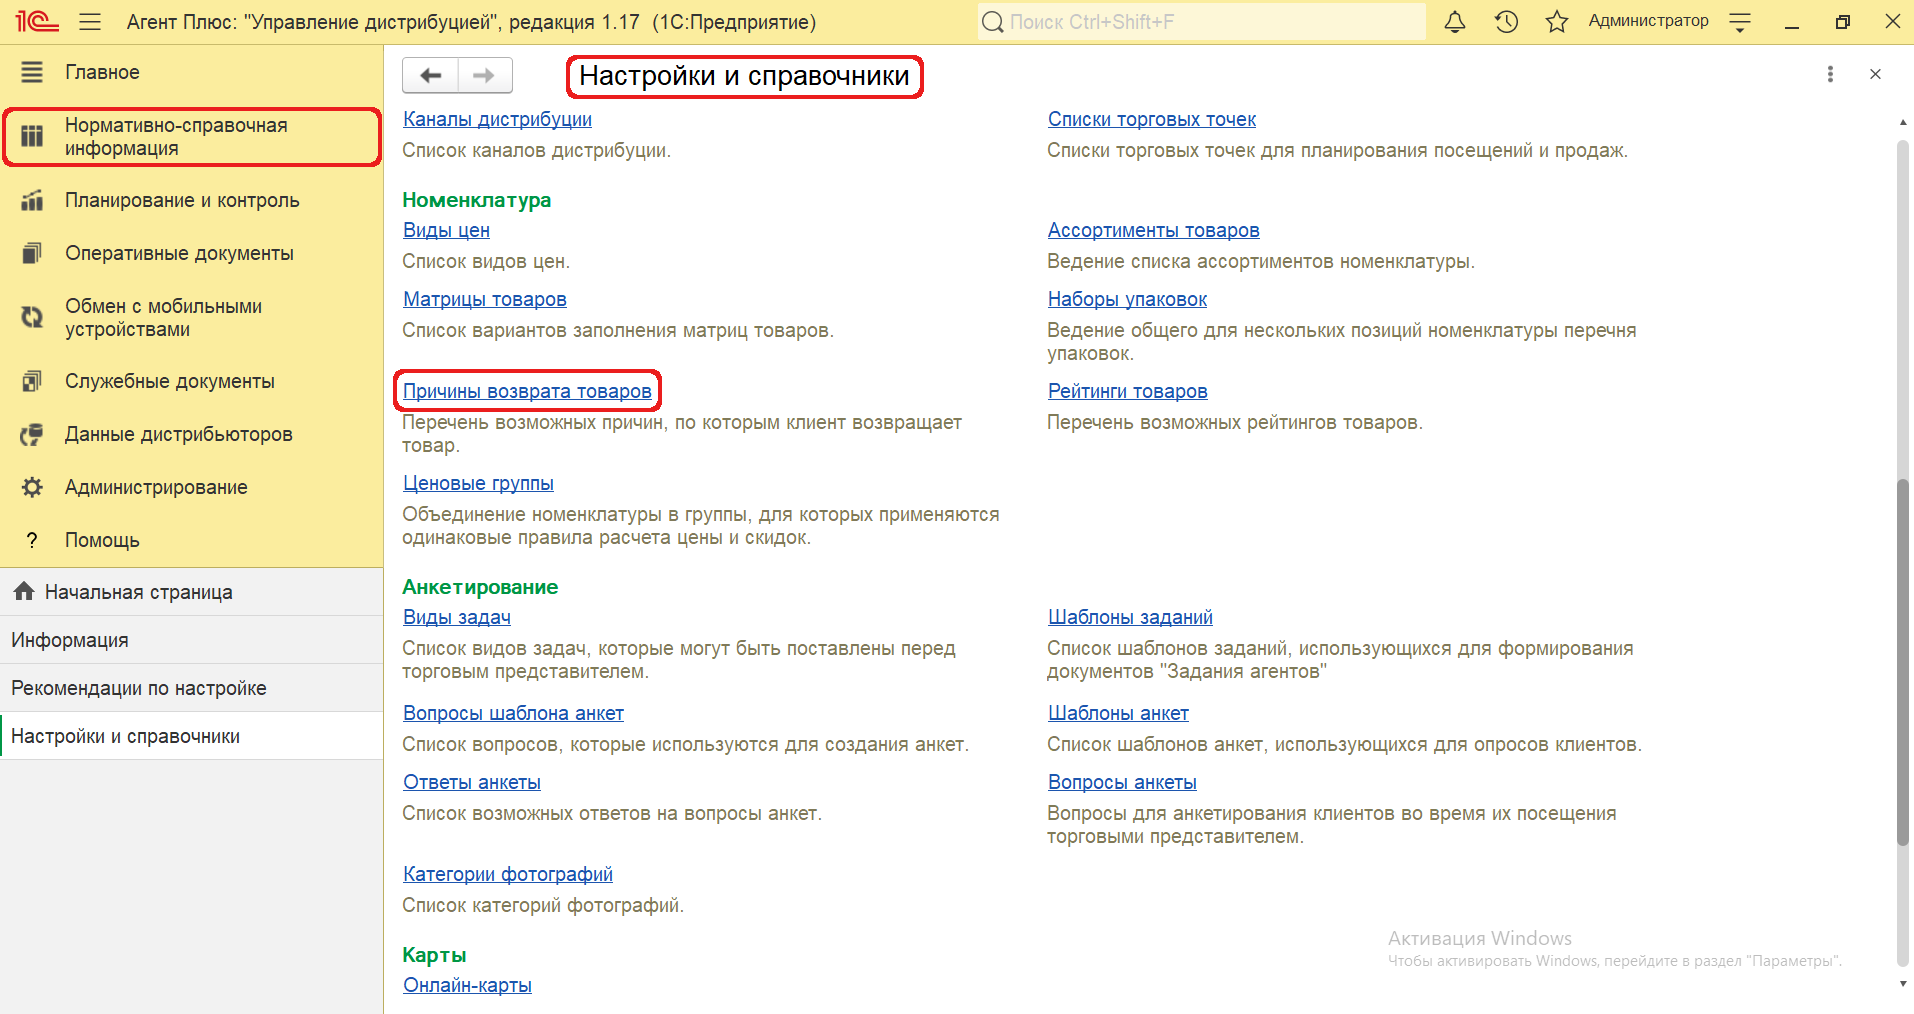This screenshot has width=1914, height=1014.
Task: Open Рейтинги товаров link
Action: click(x=1127, y=391)
